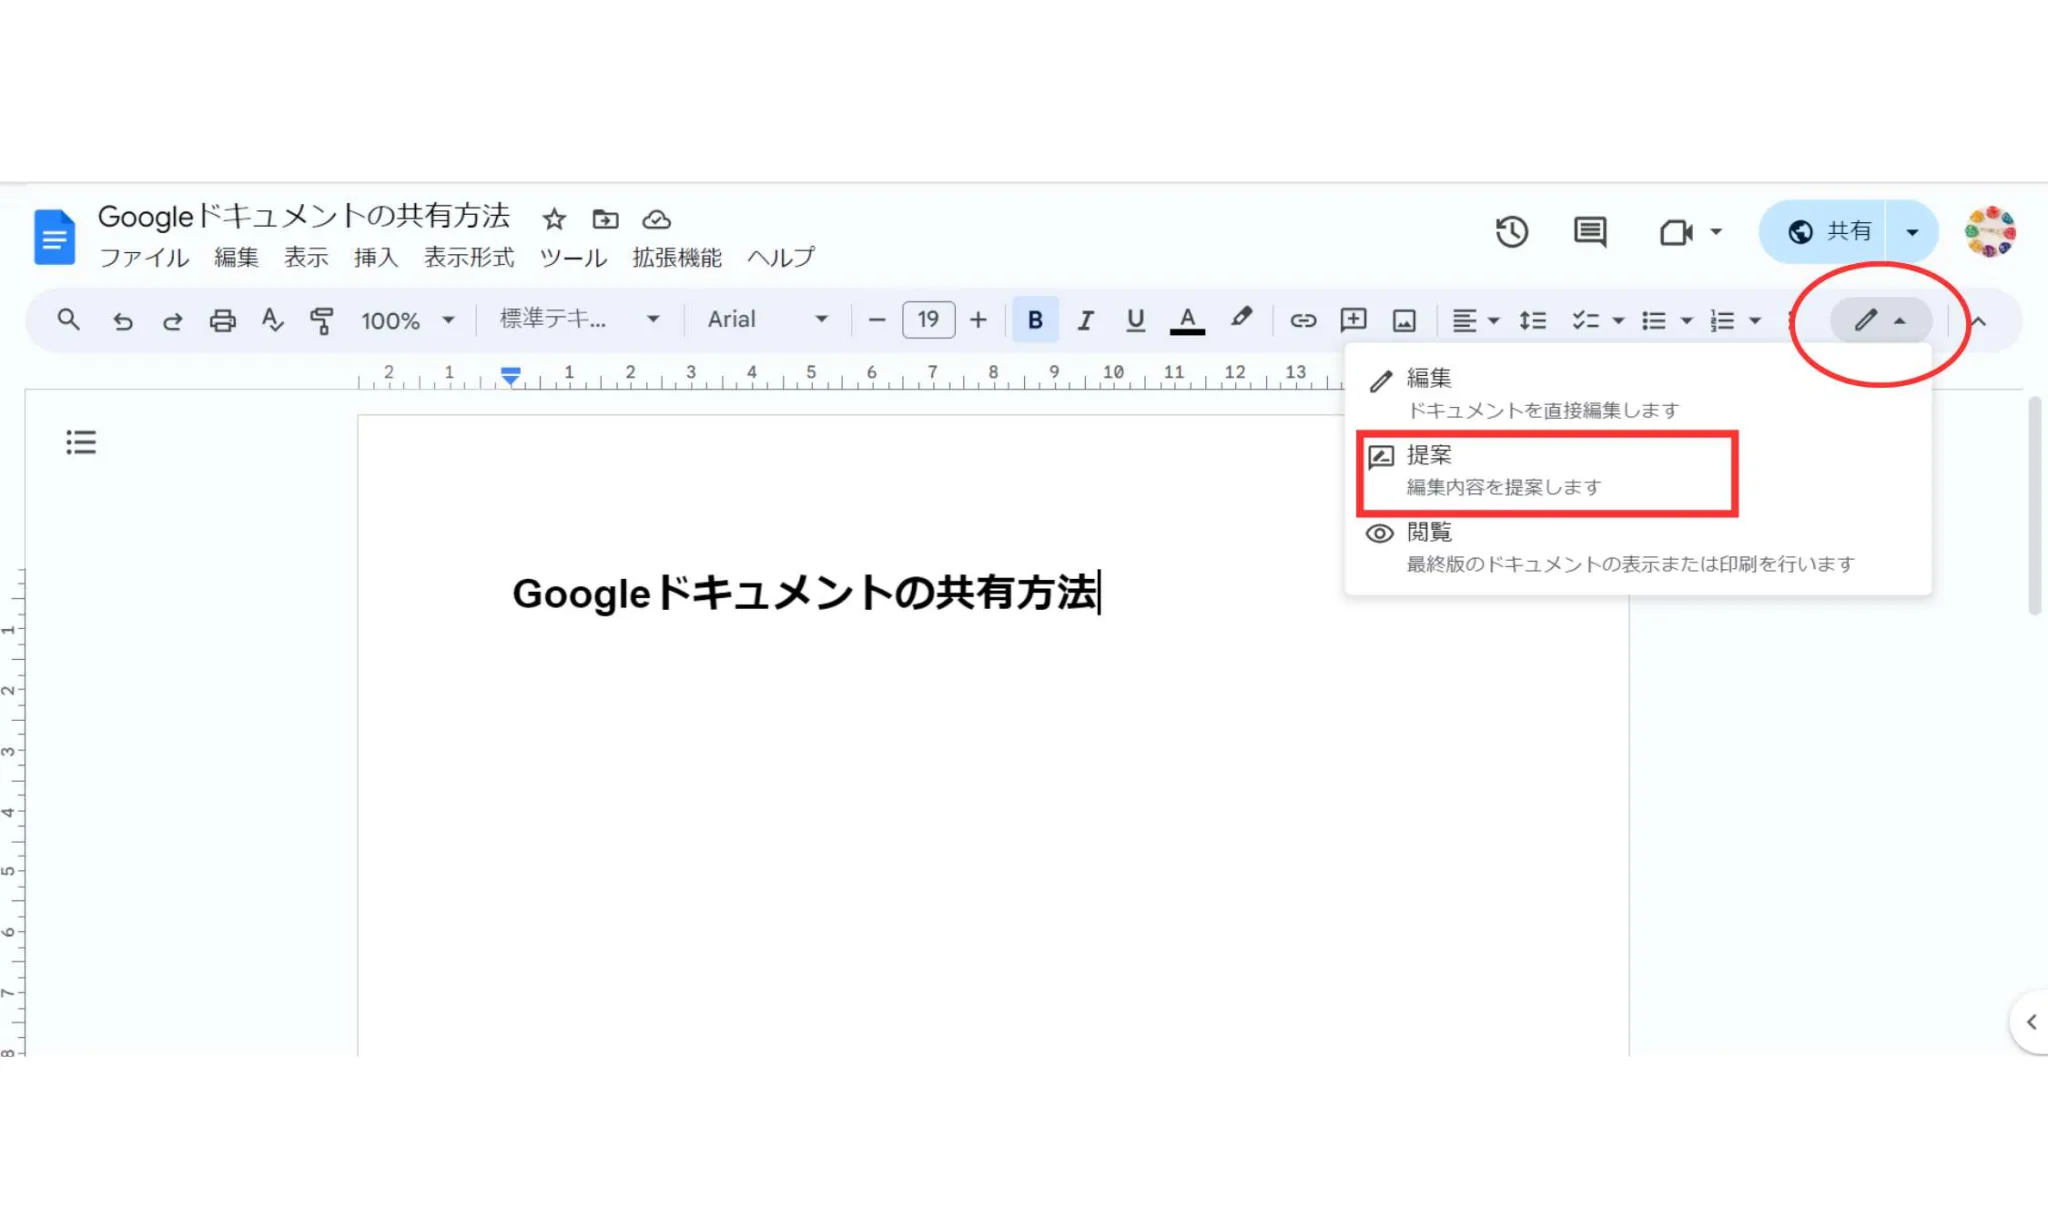
Task: Open video meeting dropdown arrow
Action: pos(1716,232)
